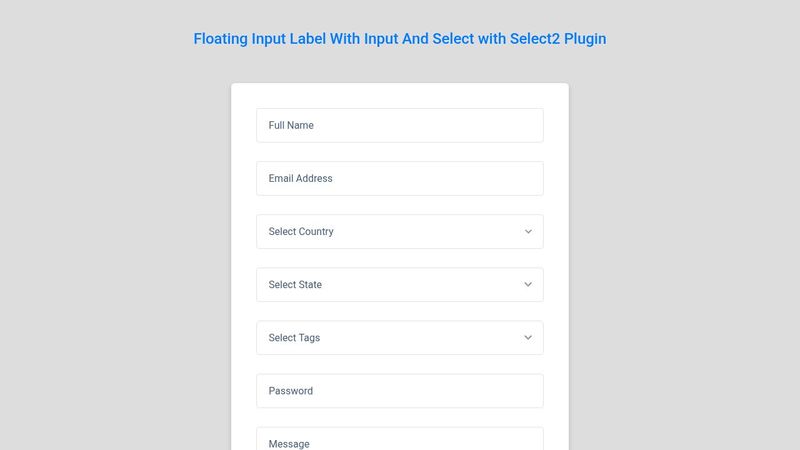This screenshot has width=800, height=450.
Task: Open the Select Tags dropdown
Action: pyautogui.click(x=400, y=338)
